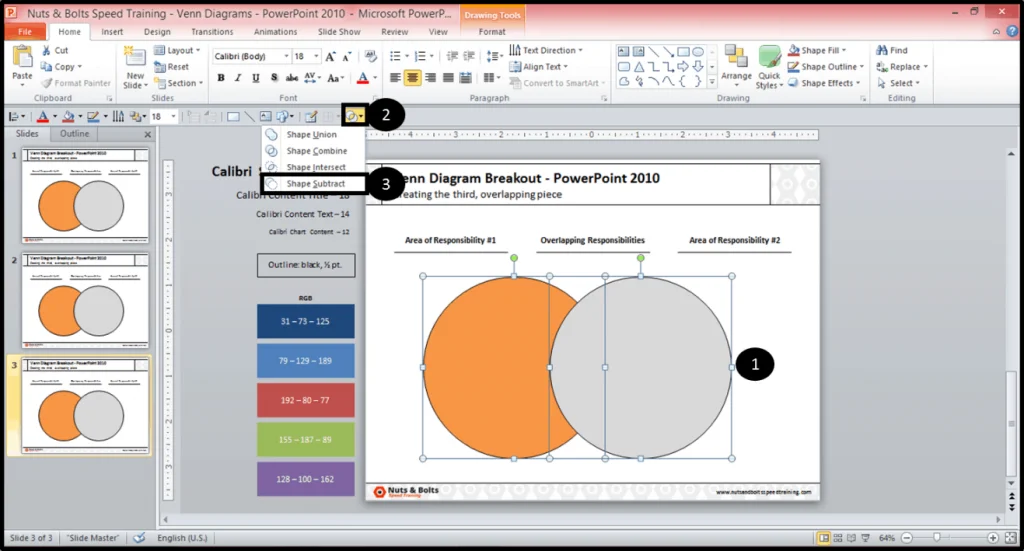Viewport: 1024px width, 551px height.
Task: Toggle text shadow
Action: click(x=274, y=78)
